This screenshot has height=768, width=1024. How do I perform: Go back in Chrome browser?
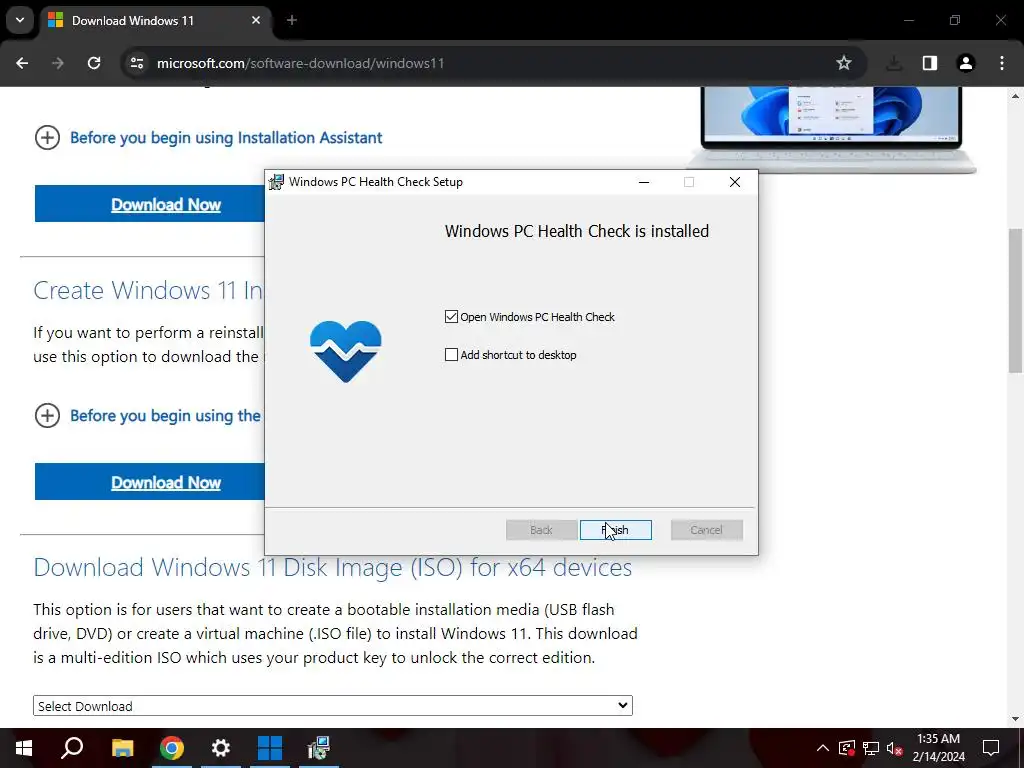tap(22, 63)
